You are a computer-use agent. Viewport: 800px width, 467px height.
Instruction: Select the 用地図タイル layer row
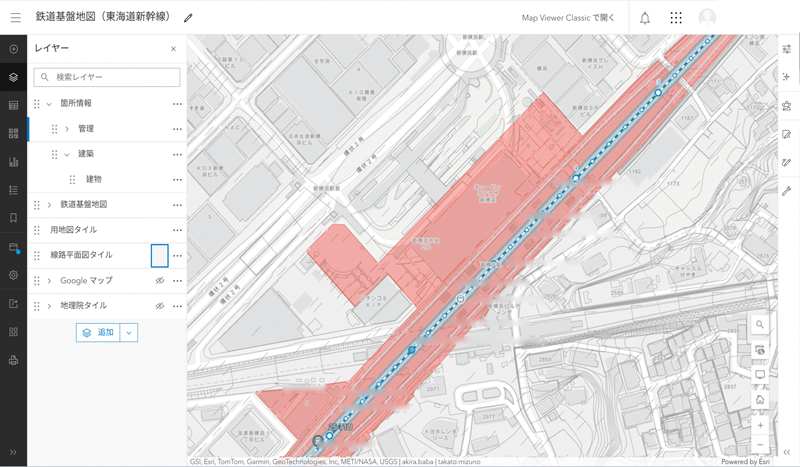107,230
